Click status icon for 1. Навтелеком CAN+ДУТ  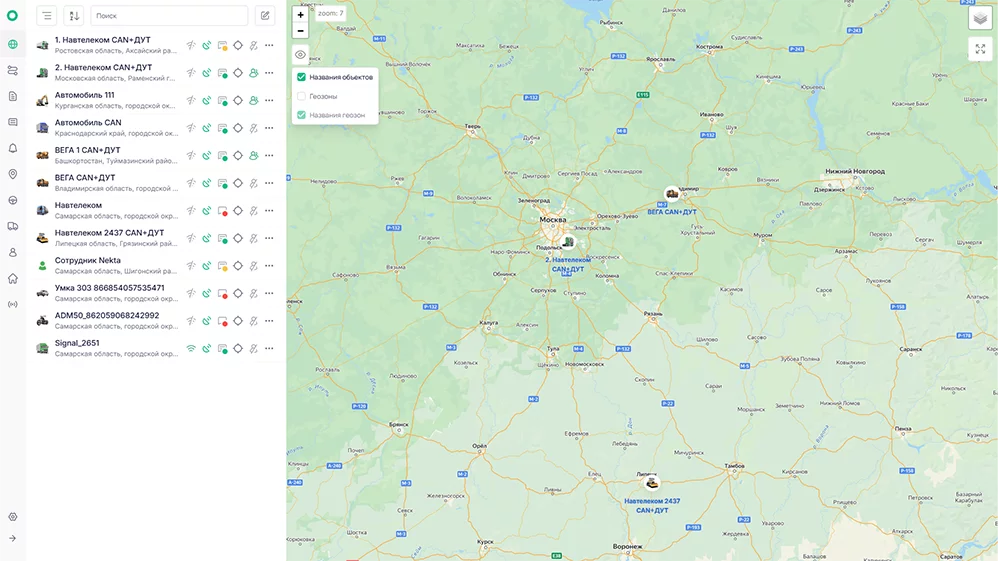tap(223, 46)
